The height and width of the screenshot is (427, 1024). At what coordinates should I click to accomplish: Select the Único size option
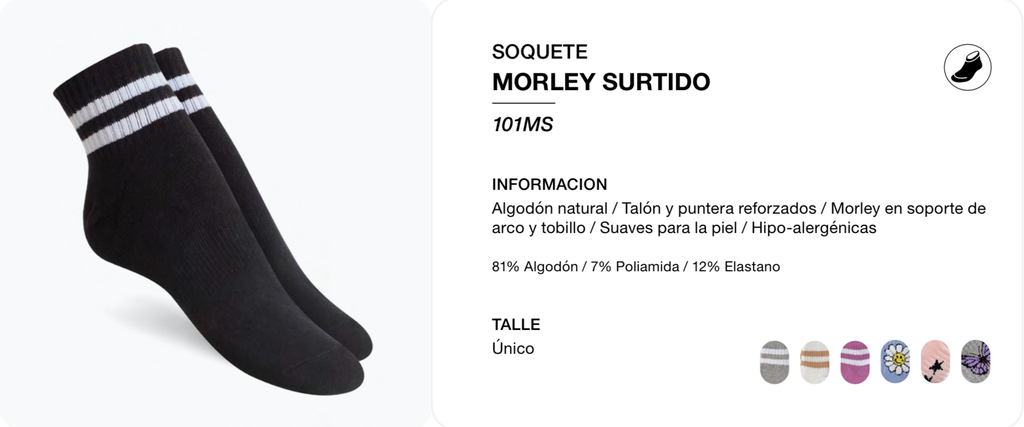click(x=513, y=349)
